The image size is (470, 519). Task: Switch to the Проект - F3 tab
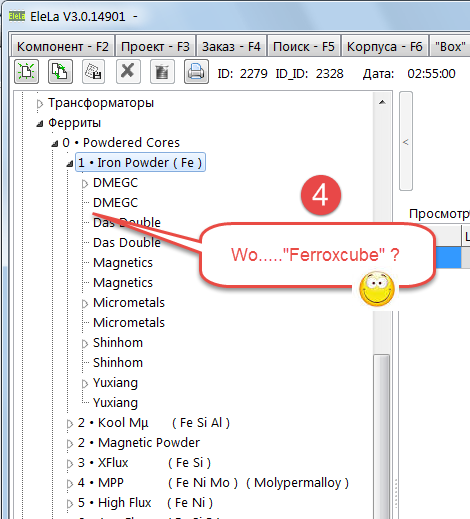tap(155, 46)
